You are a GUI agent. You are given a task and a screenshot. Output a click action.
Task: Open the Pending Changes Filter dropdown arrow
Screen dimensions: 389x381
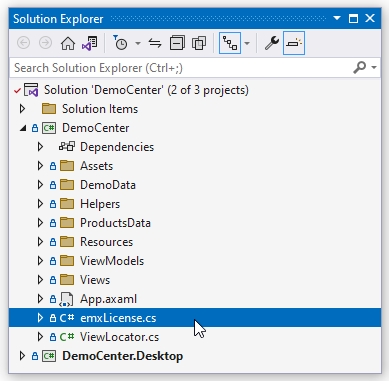click(x=138, y=43)
